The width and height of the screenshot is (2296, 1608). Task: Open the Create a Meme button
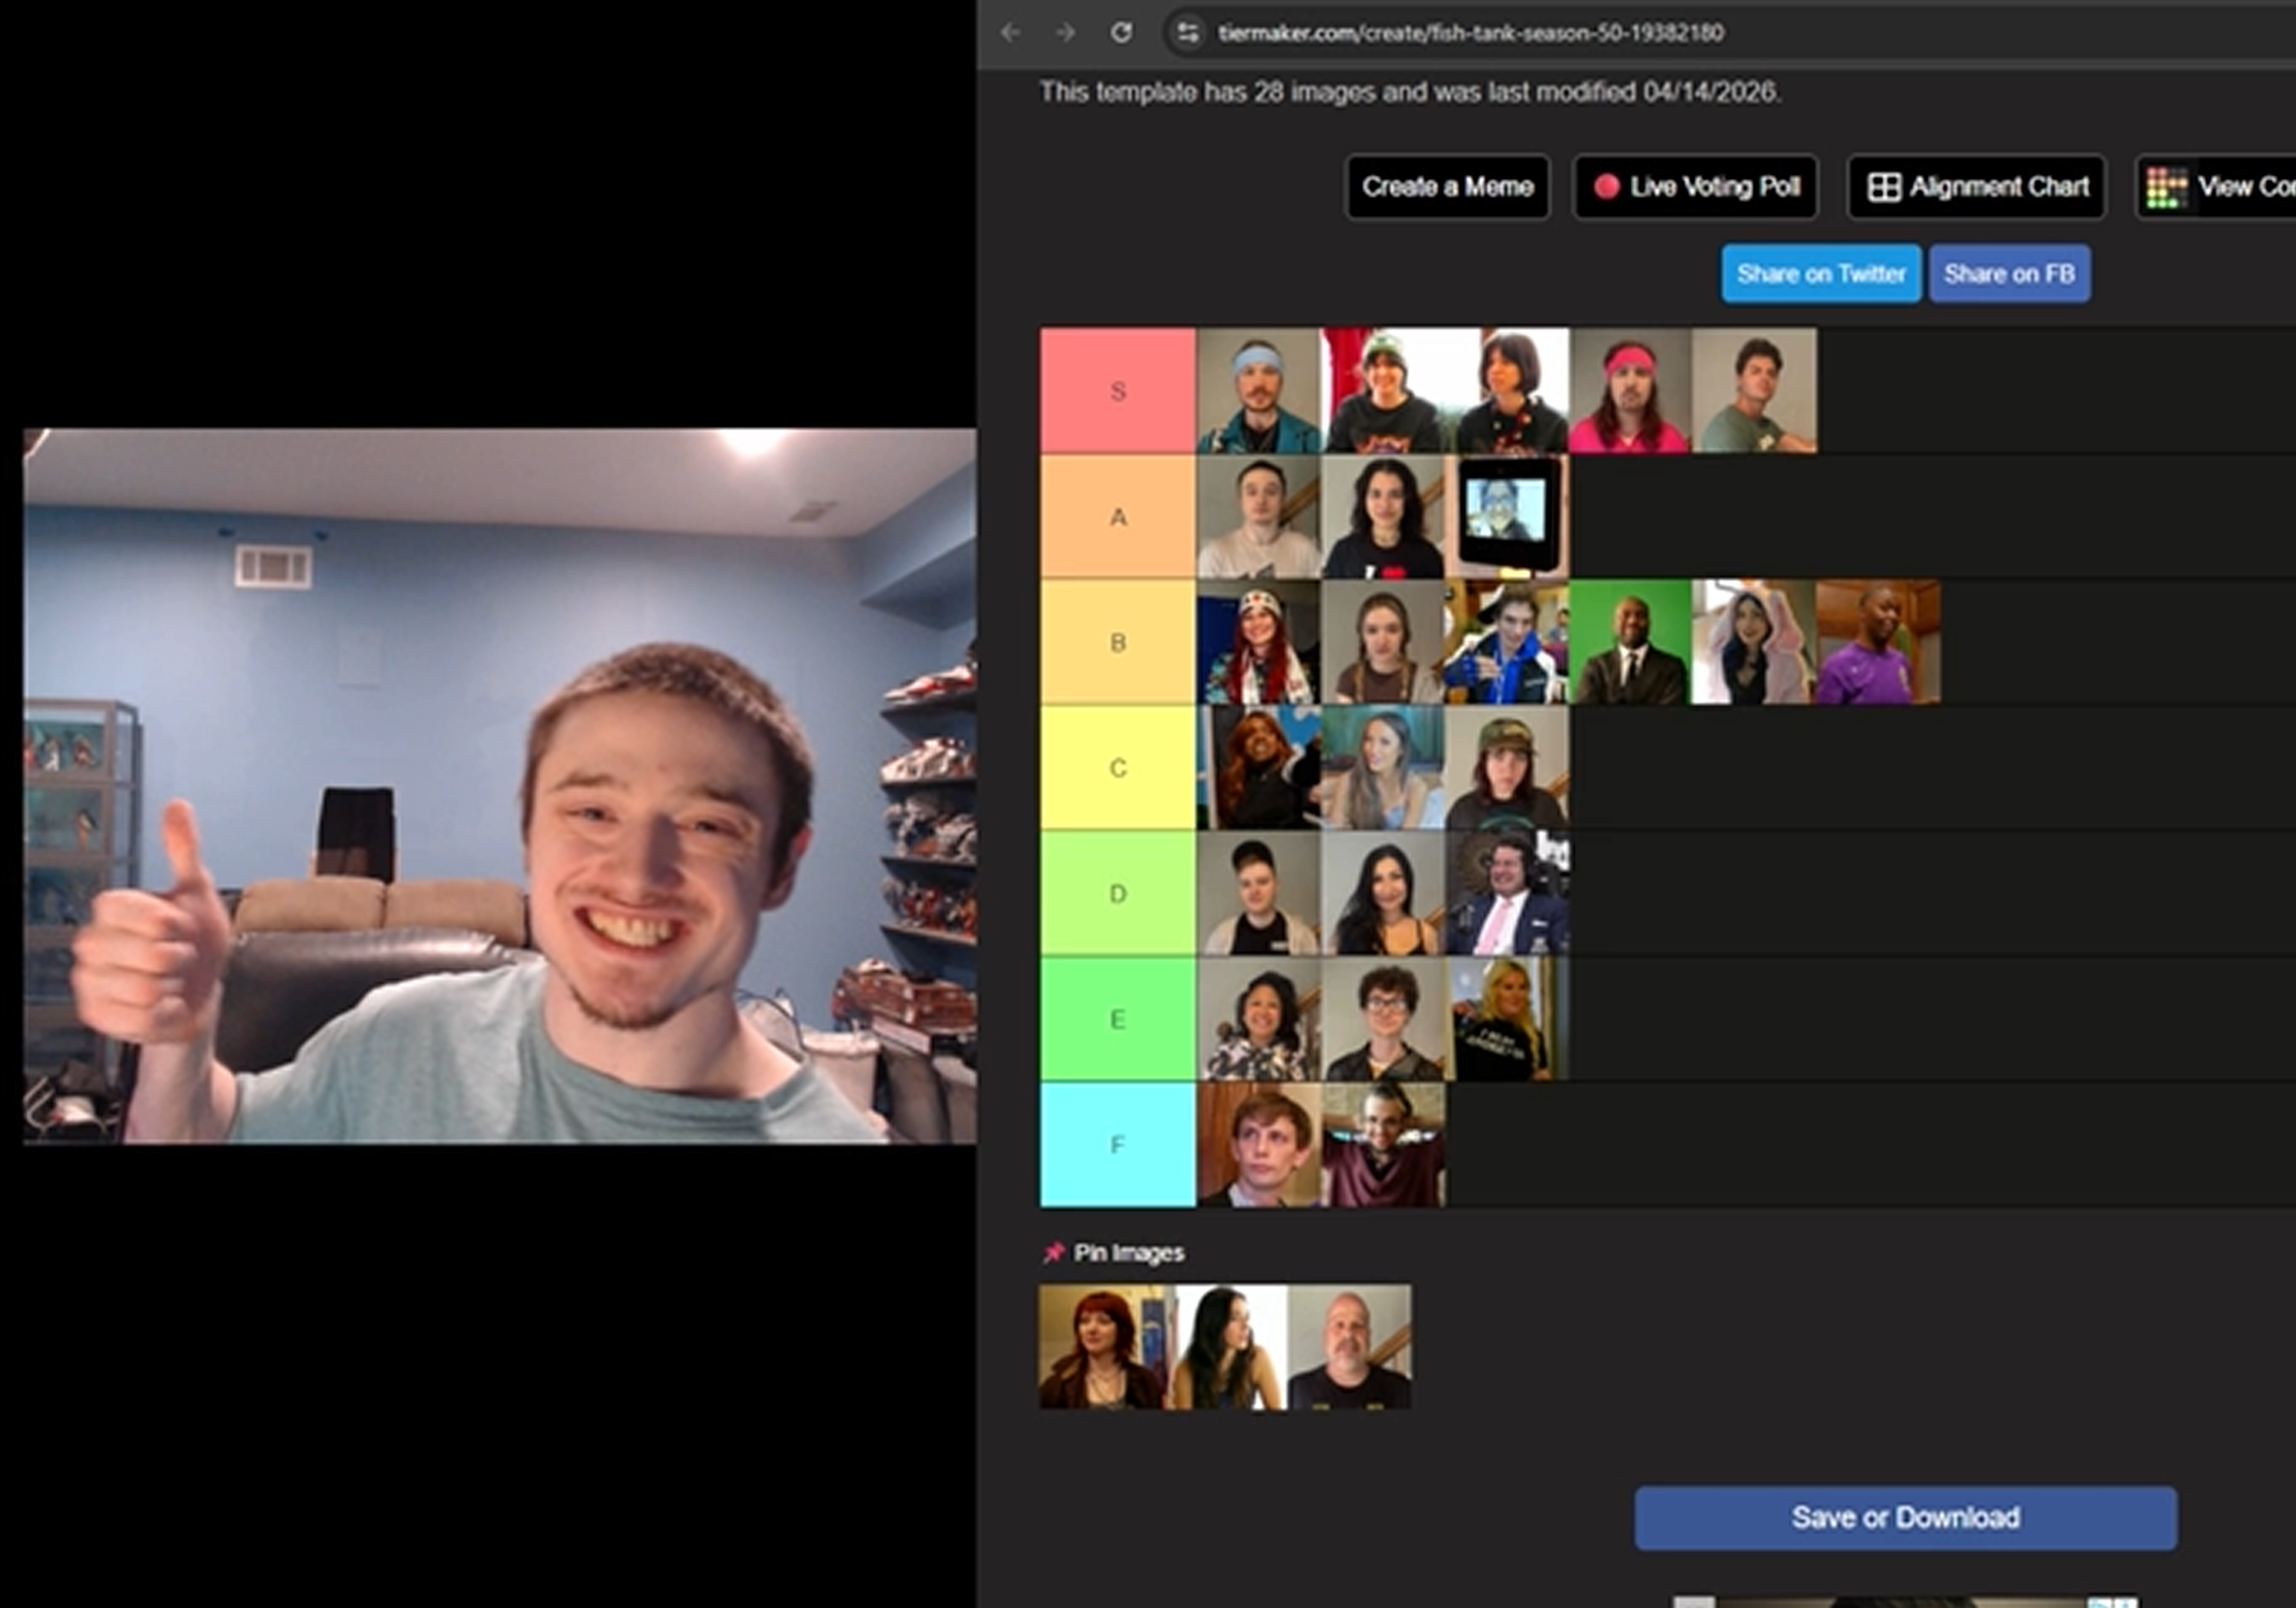click(x=1447, y=187)
